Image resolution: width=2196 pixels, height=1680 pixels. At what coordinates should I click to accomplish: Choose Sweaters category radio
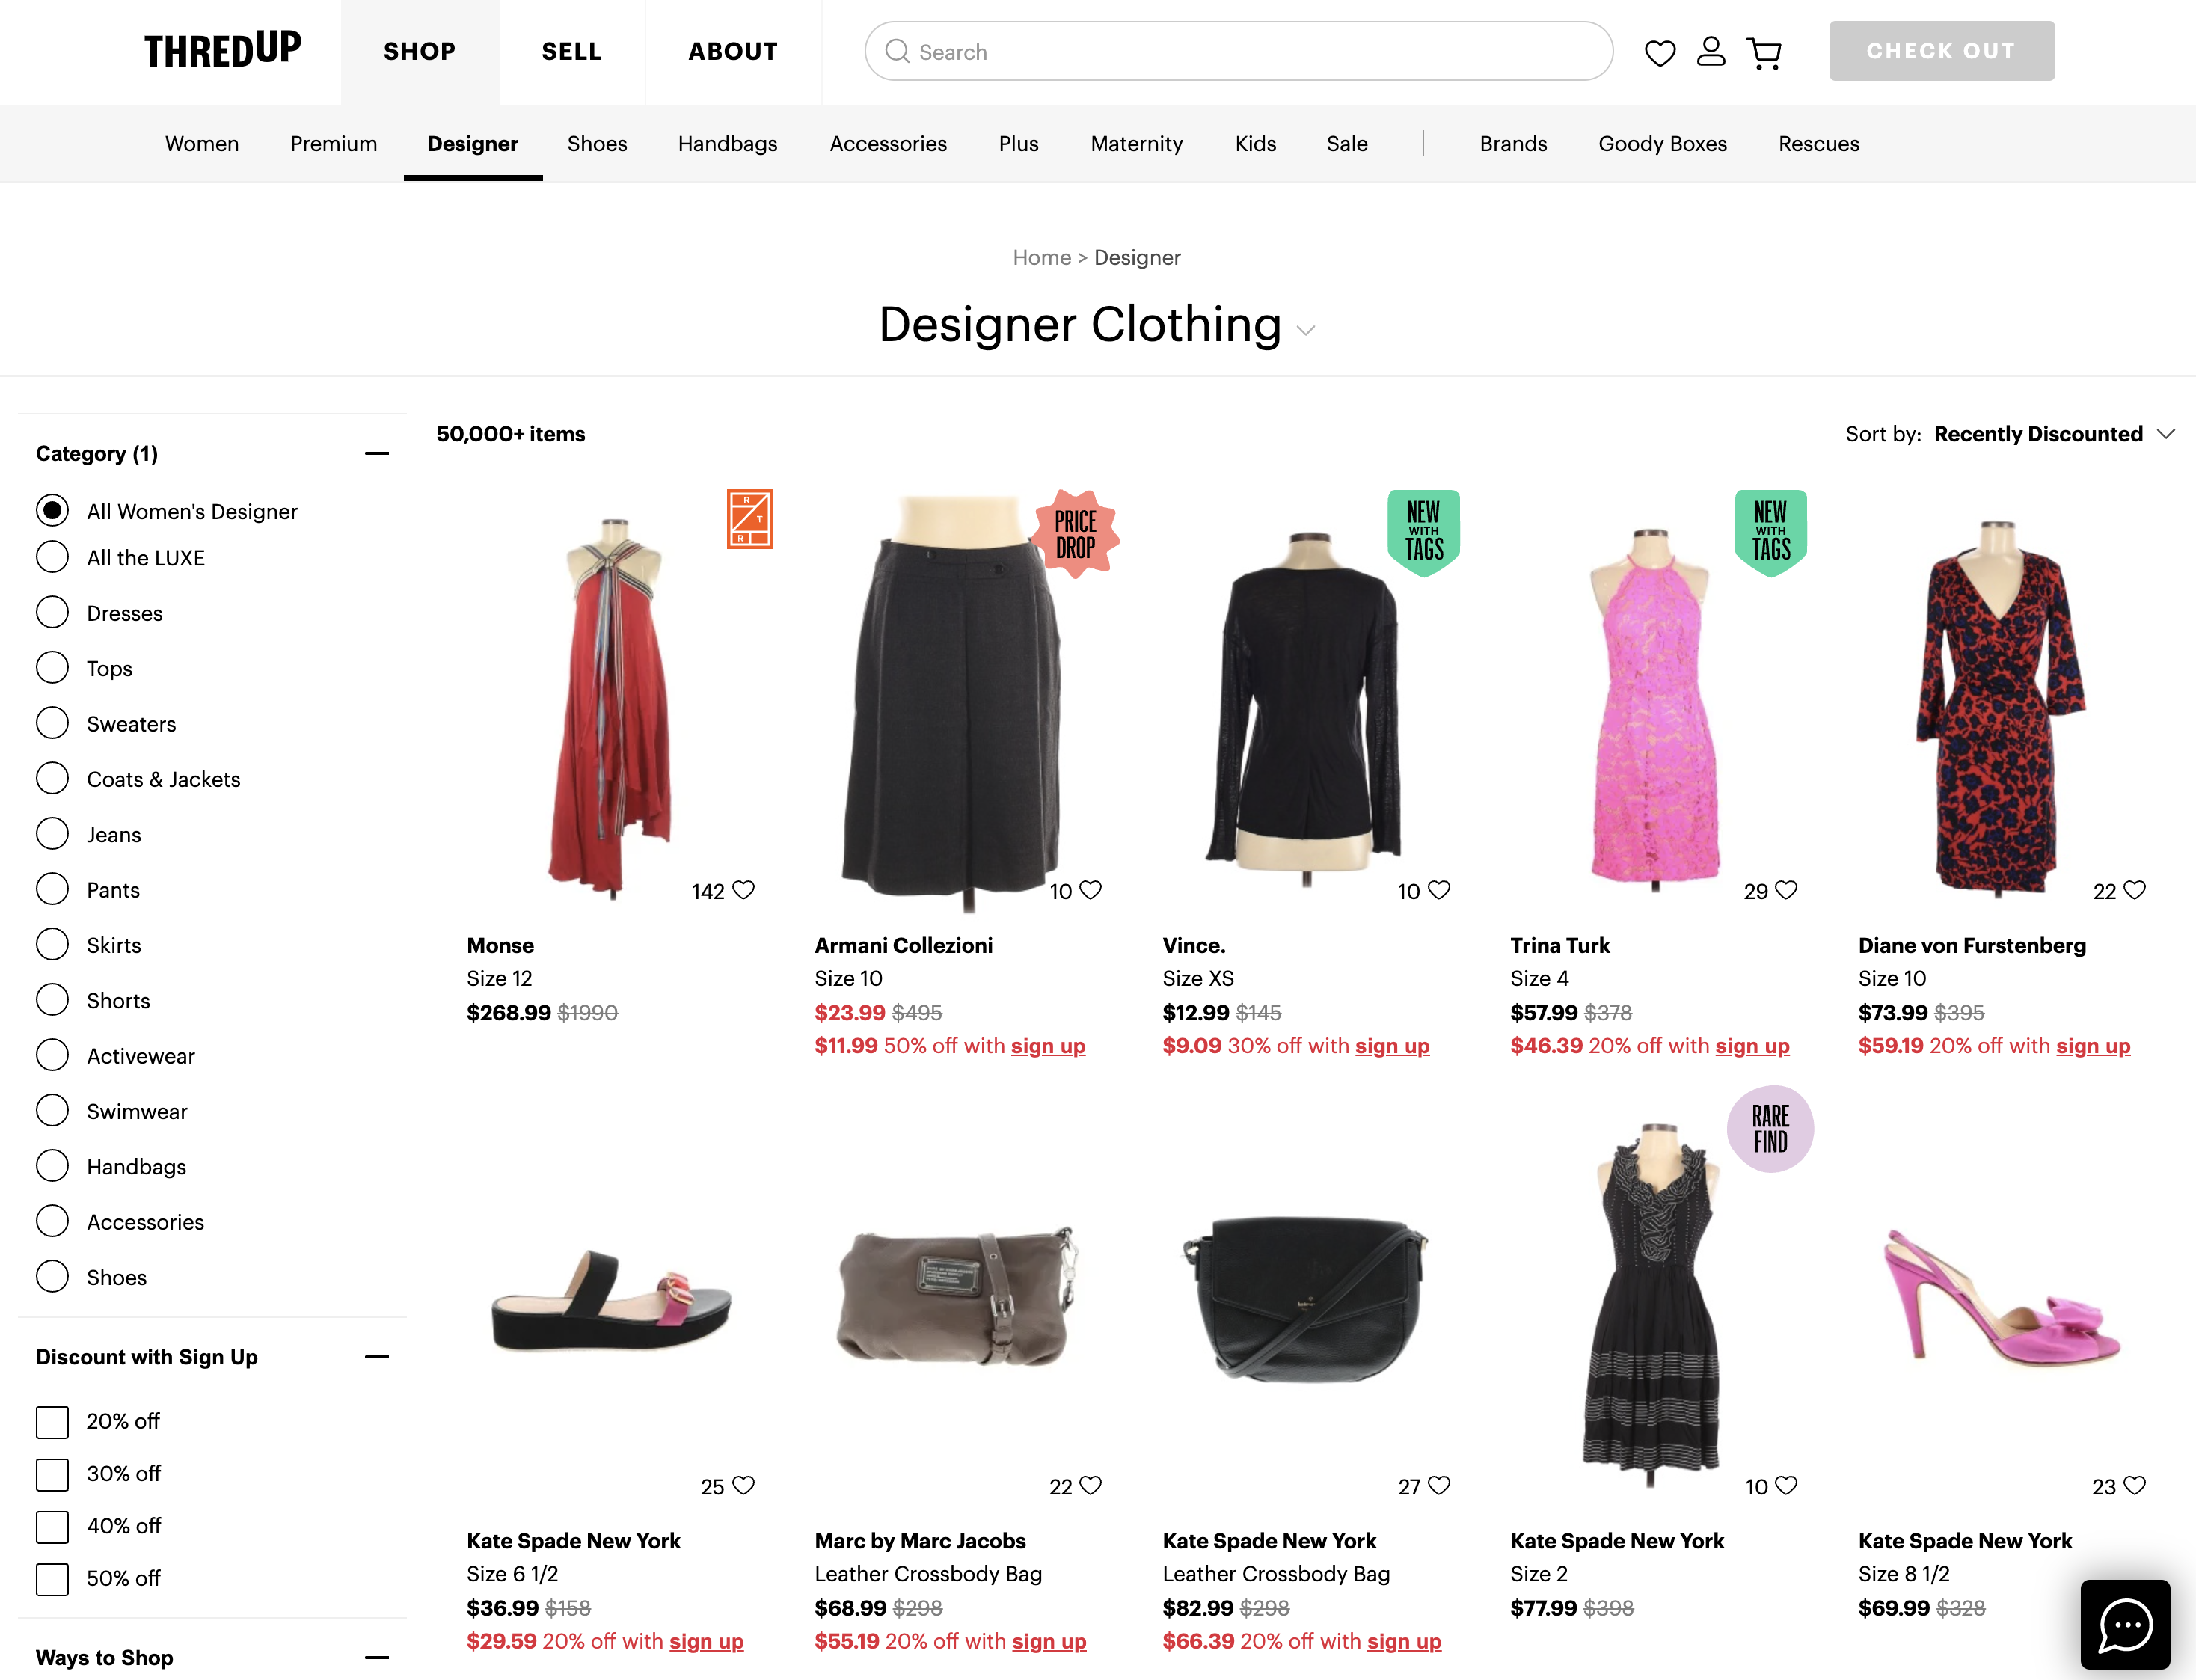[x=53, y=723]
